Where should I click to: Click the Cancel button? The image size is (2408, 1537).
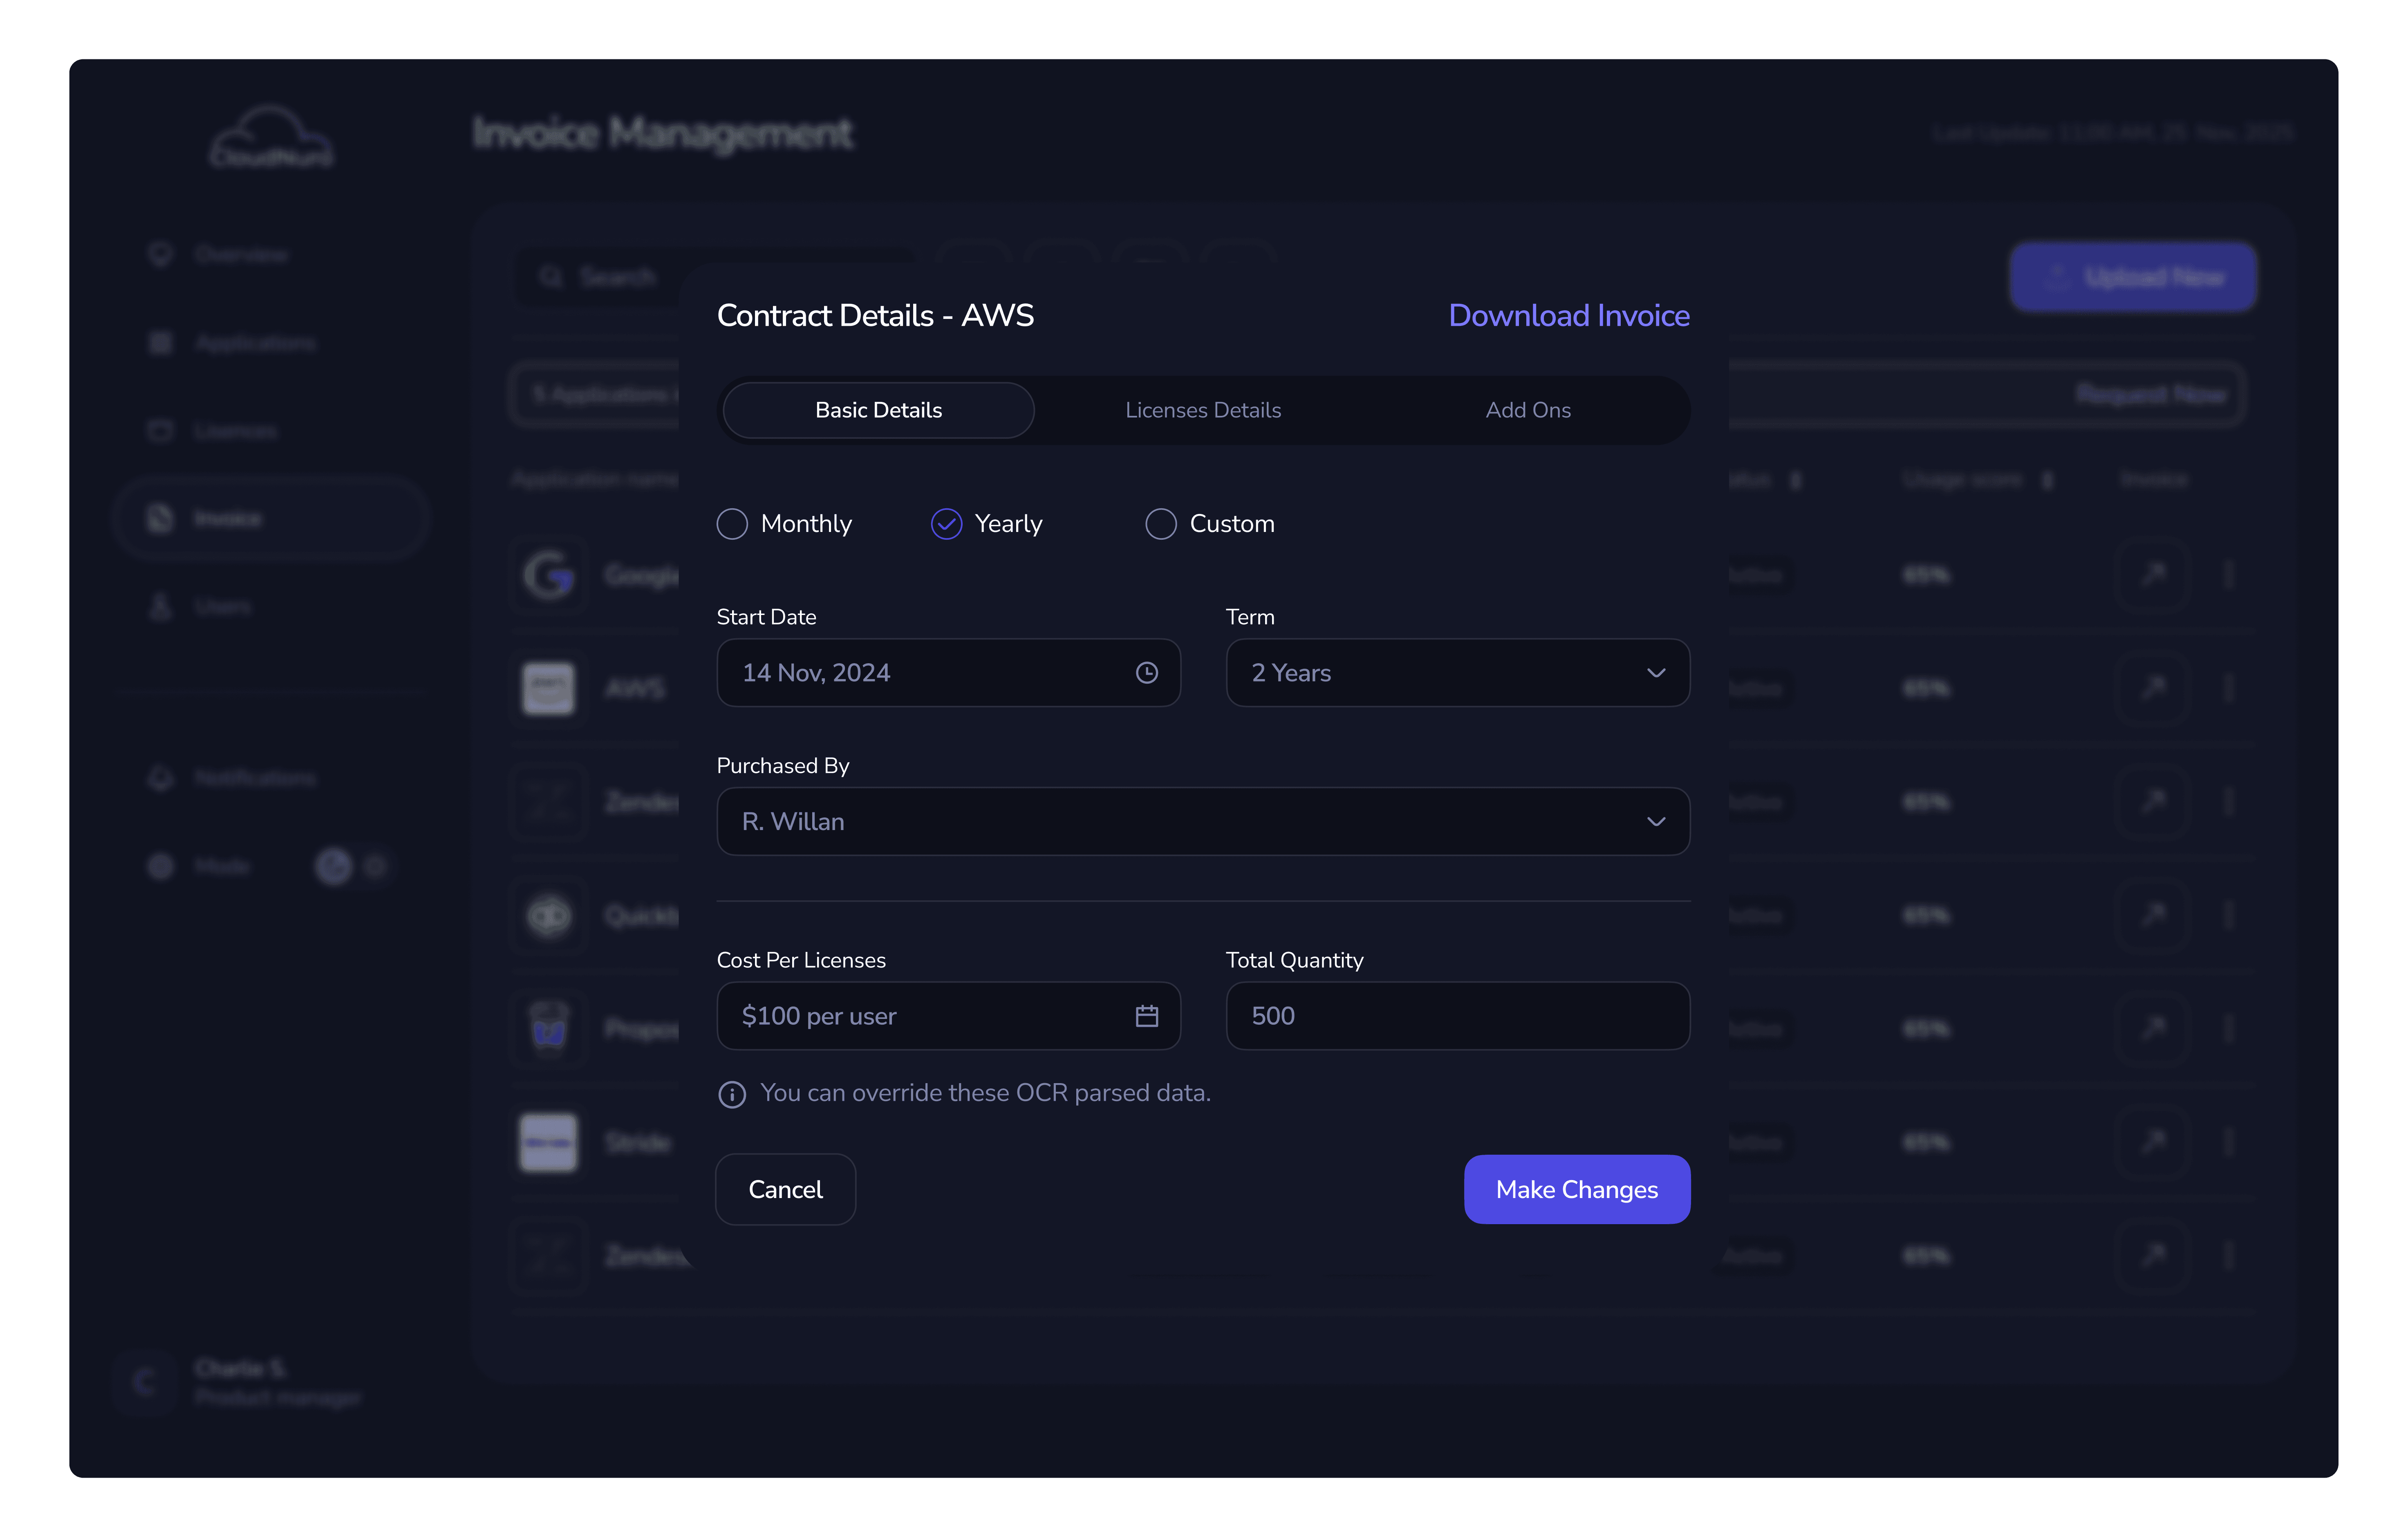(785, 1189)
